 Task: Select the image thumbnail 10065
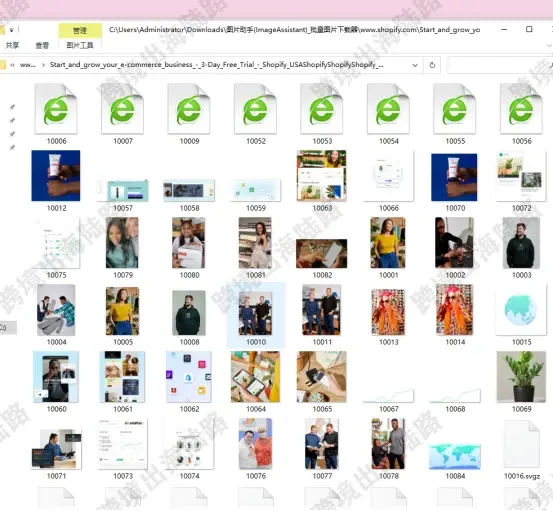click(x=322, y=377)
